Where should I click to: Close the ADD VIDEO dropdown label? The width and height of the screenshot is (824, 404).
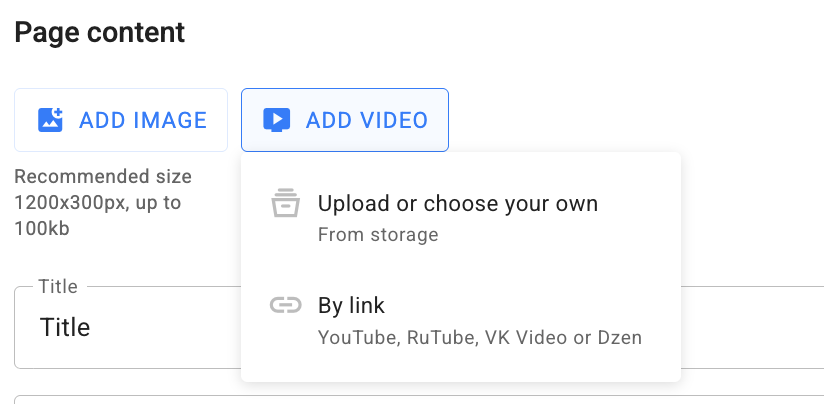366,121
